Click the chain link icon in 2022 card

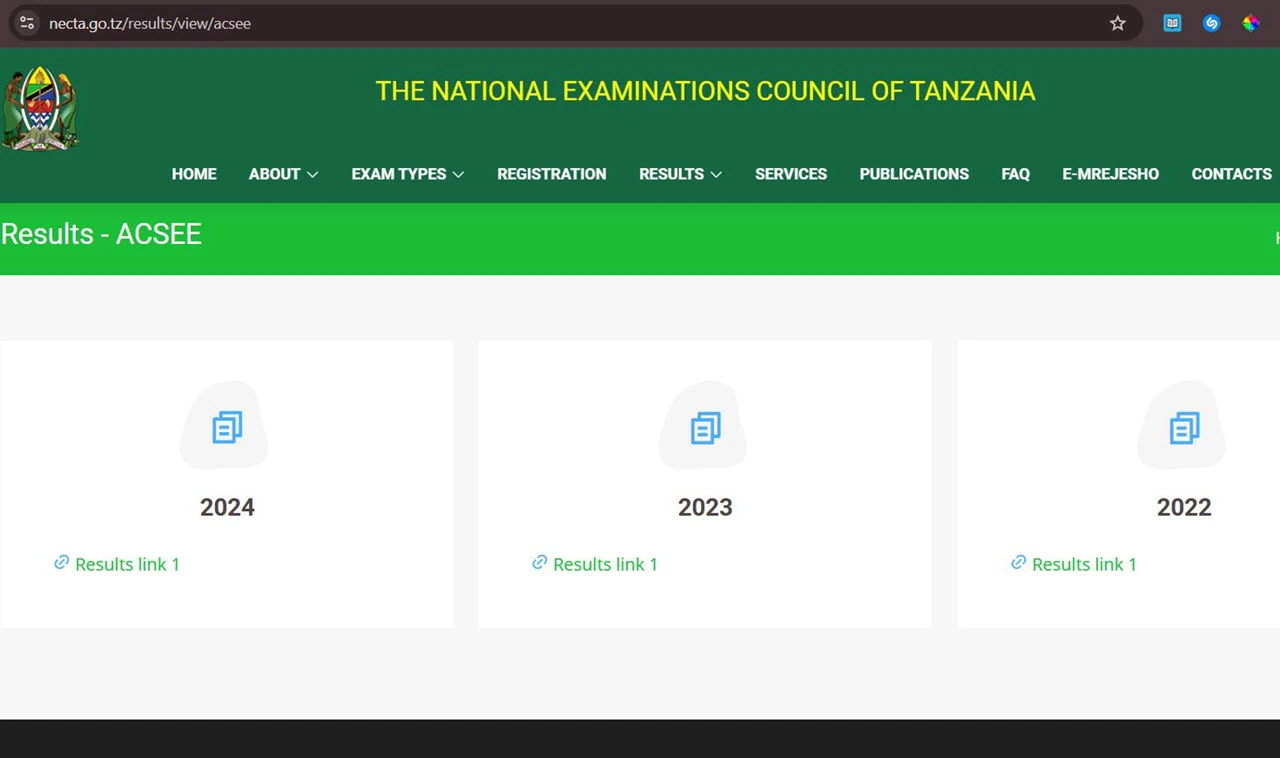[x=1019, y=563]
